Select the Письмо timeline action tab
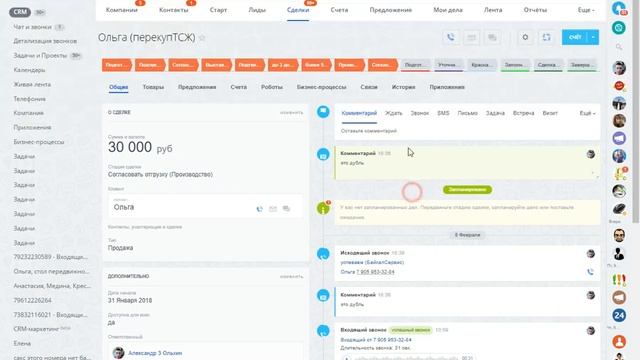Image resolution: width=640 pixels, height=360 pixels. click(467, 113)
